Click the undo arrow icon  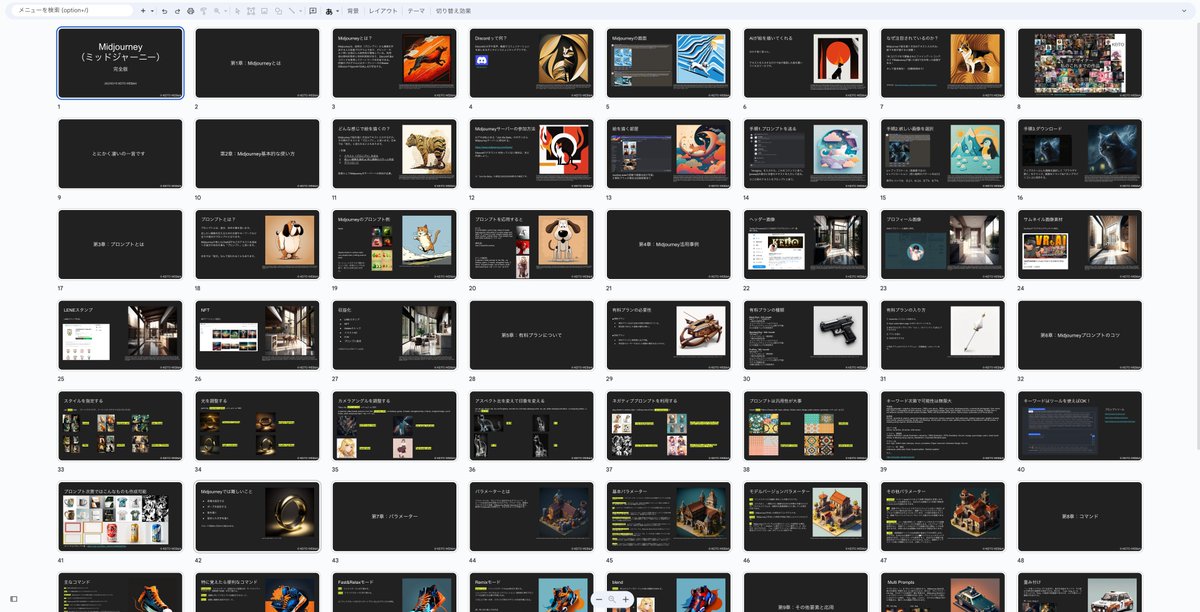[164, 10]
